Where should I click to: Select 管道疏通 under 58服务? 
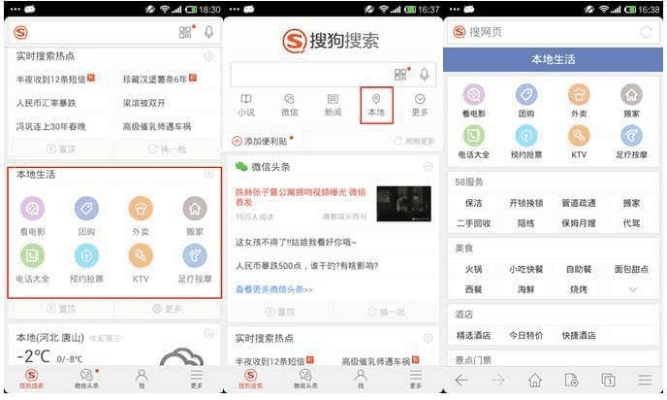click(x=579, y=203)
